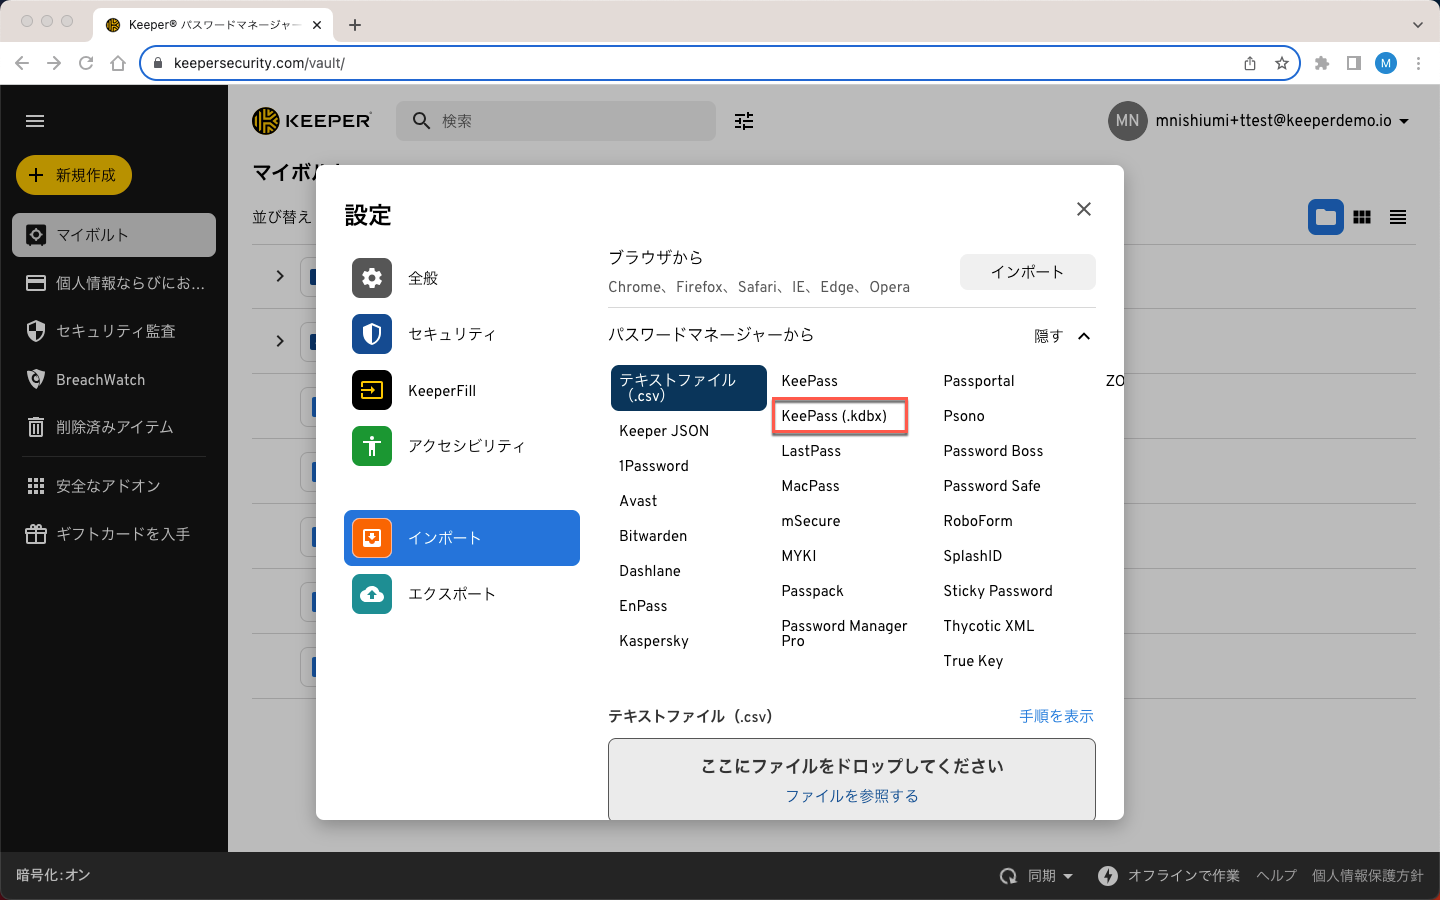Expand the first folder row chevron
The image size is (1440, 900).
[x=280, y=276]
